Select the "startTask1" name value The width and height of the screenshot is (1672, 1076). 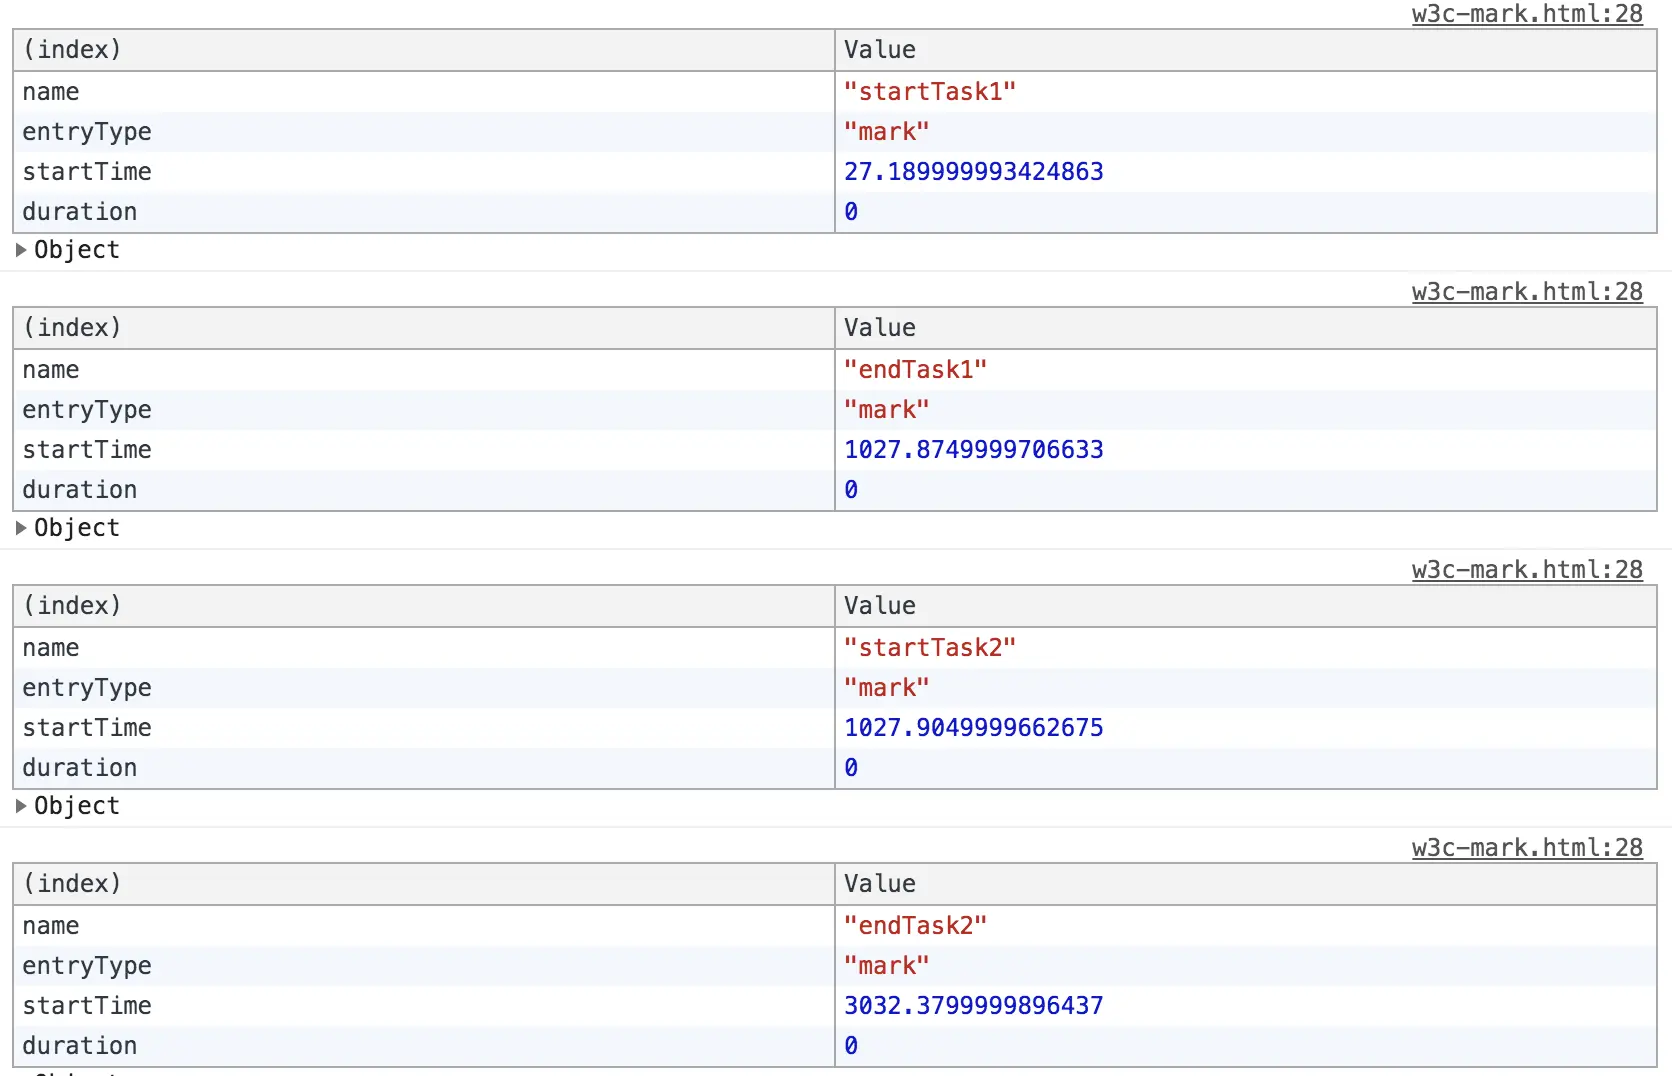[930, 92]
